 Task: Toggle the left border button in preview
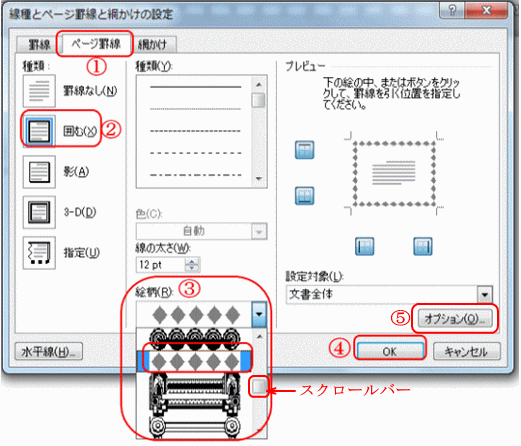364,246
